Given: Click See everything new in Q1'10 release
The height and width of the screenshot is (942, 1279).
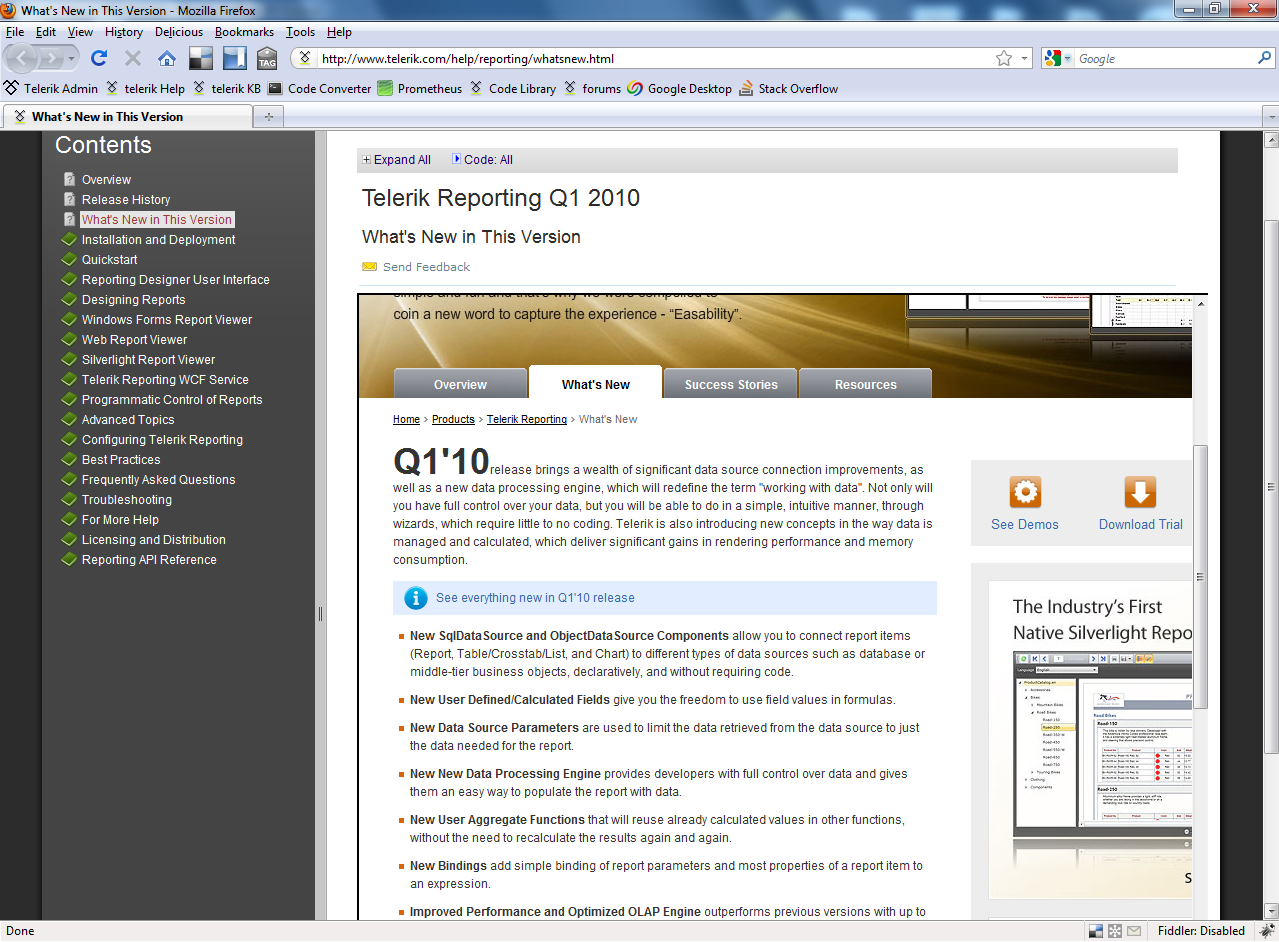Looking at the screenshot, I should (x=535, y=598).
